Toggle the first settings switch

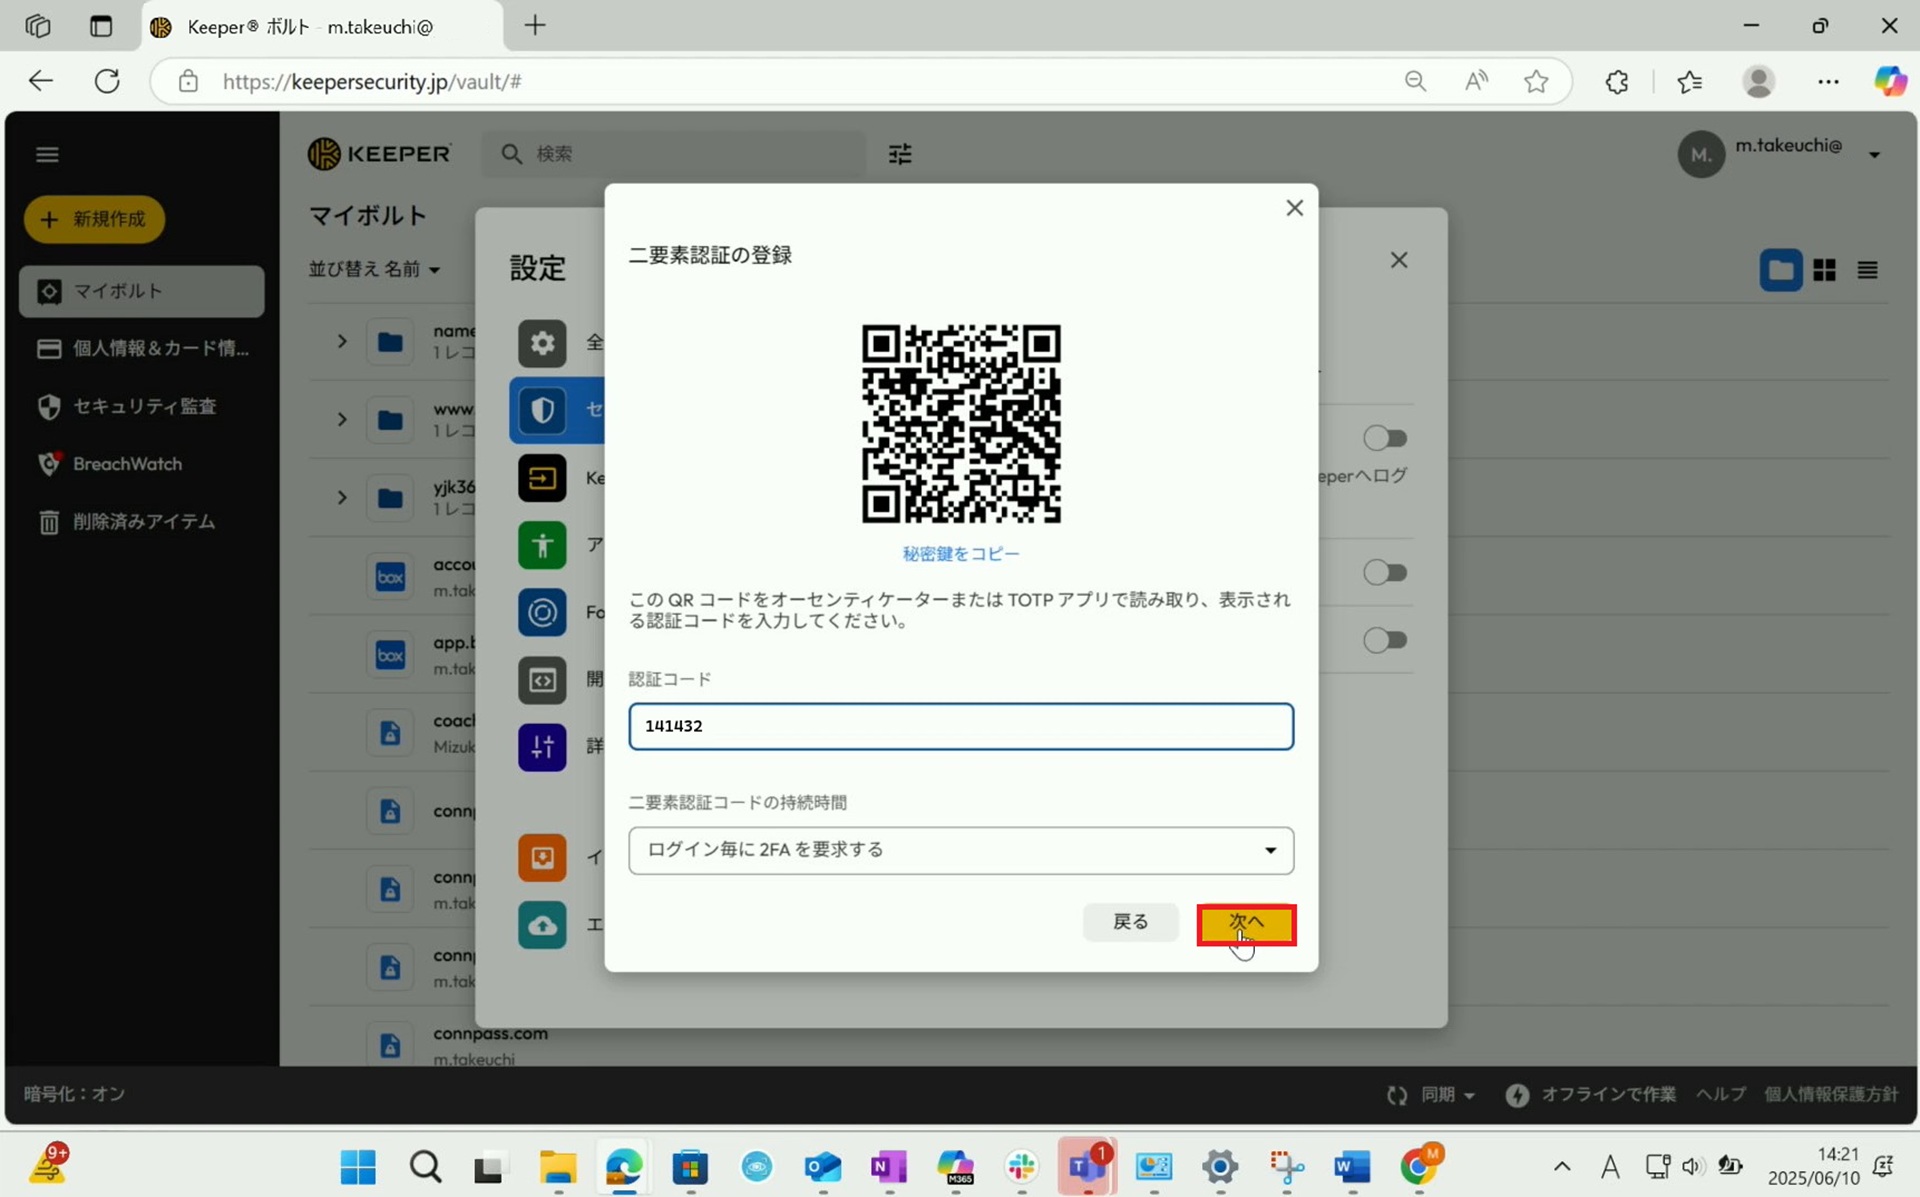coord(1385,438)
